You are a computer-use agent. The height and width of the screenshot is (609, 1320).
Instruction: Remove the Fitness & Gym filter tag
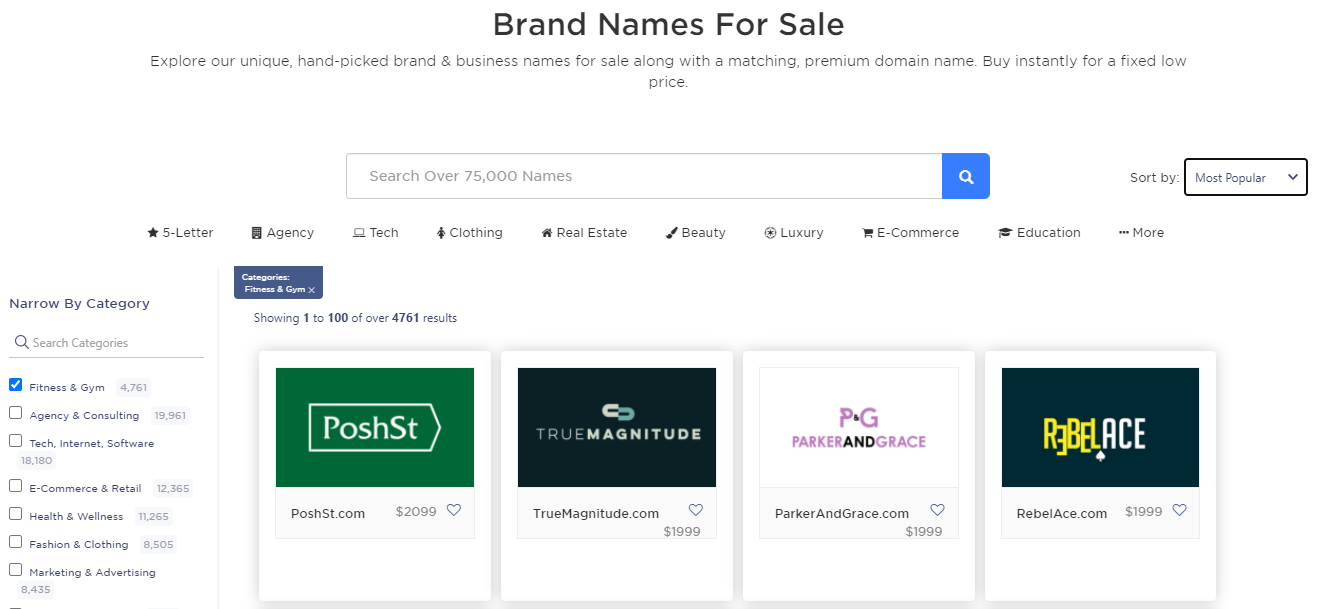(x=312, y=290)
